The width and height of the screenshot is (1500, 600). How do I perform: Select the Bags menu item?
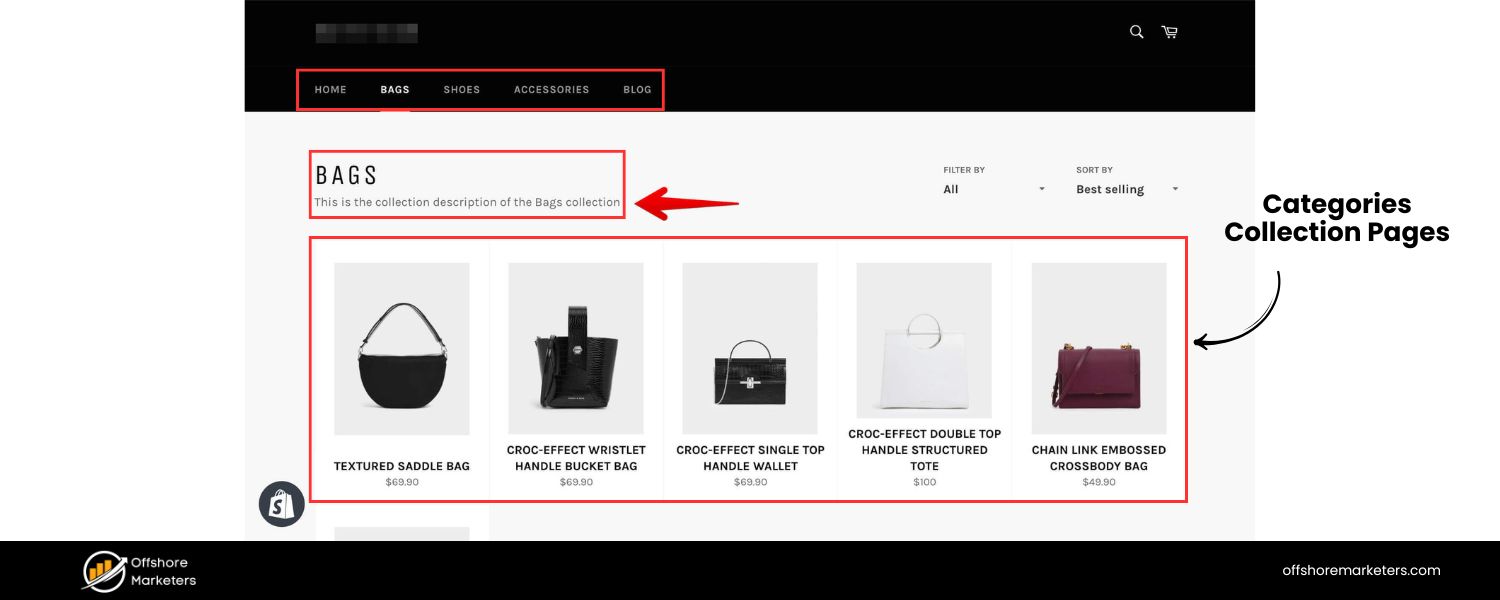395,89
